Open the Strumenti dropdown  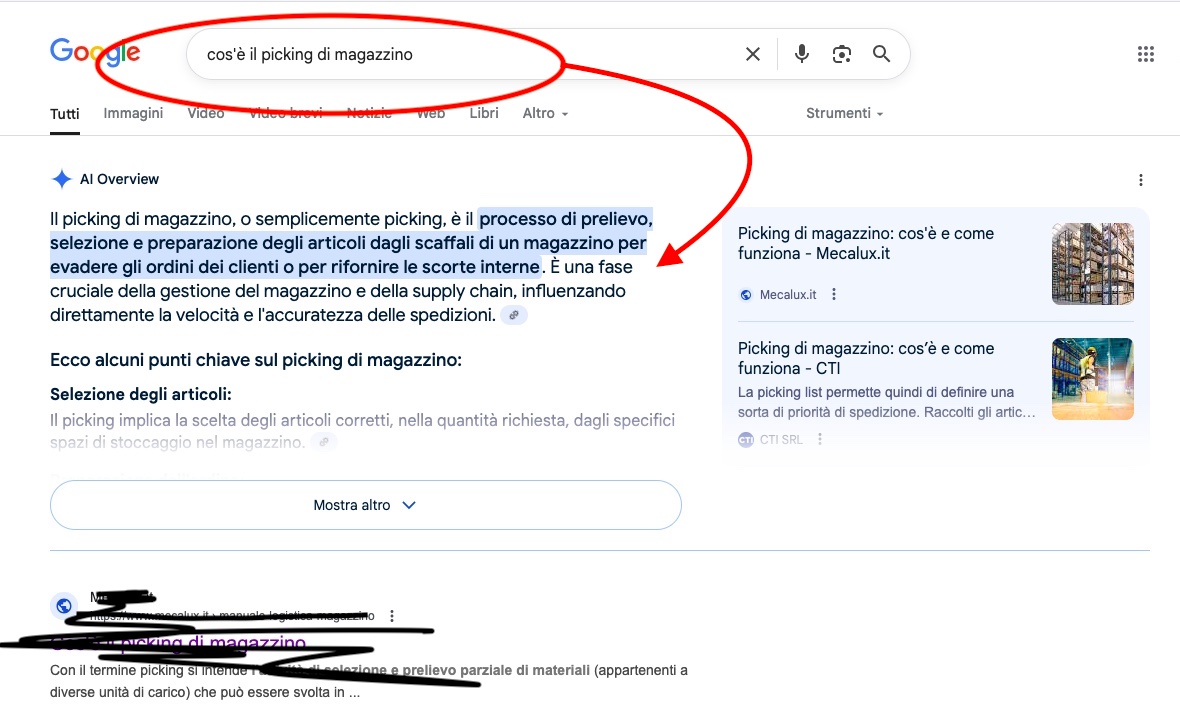[x=844, y=113]
